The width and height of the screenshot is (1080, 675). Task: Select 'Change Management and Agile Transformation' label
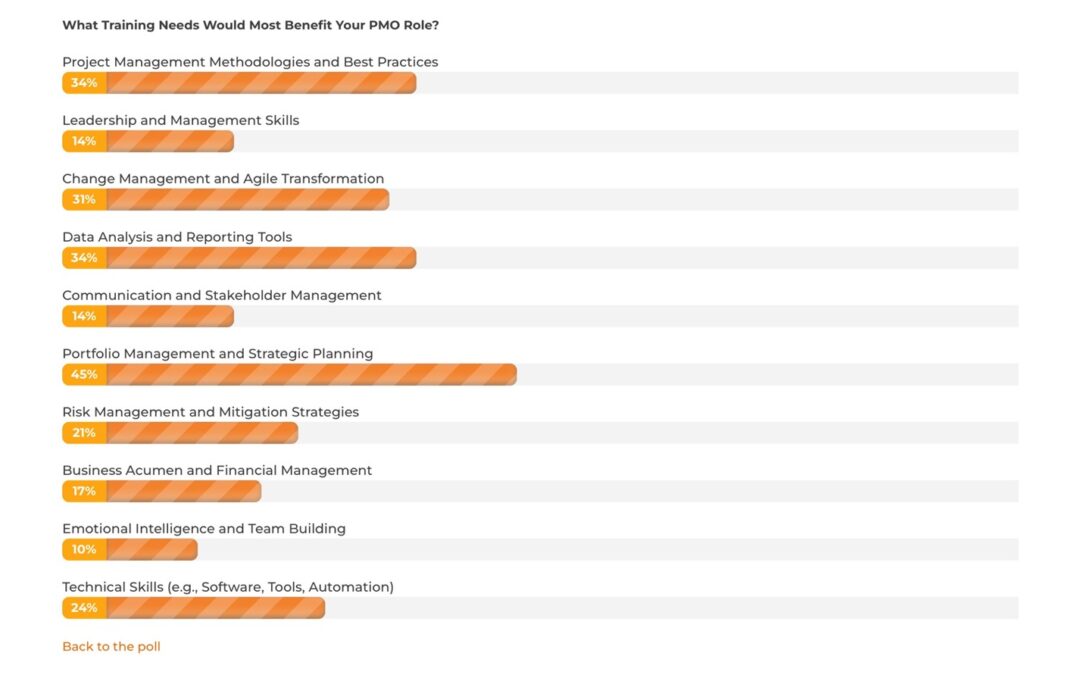[223, 179]
